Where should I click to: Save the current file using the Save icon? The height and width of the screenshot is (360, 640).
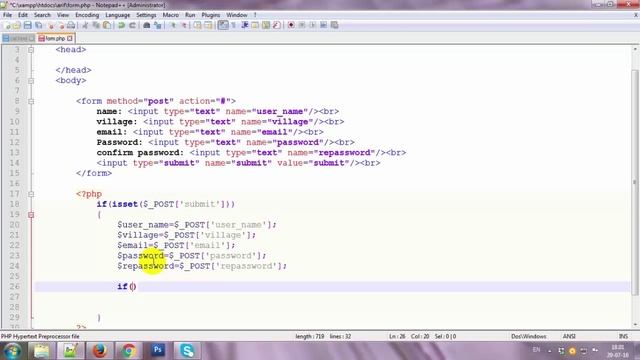pyautogui.click(x=27, y=25)
